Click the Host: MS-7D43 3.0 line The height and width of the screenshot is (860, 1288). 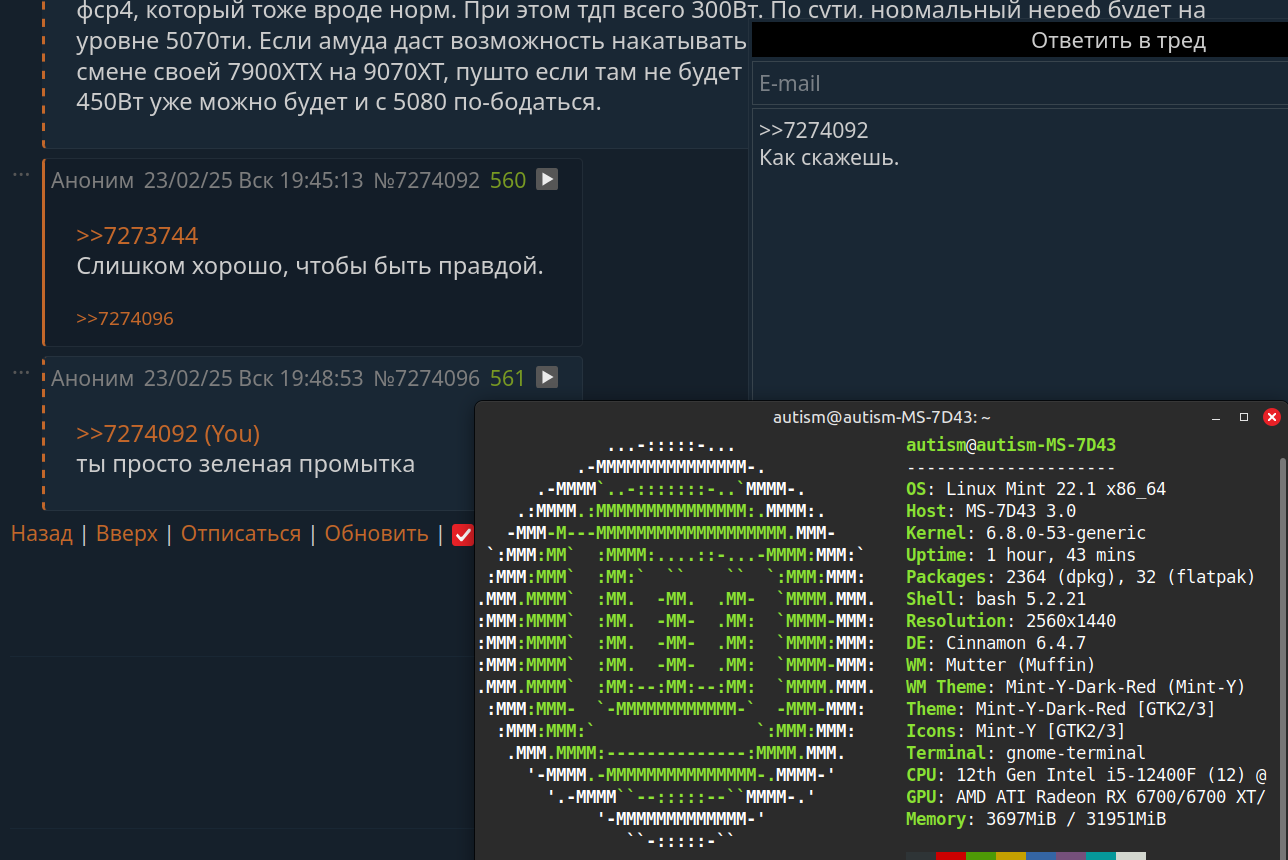coord(991,511)
